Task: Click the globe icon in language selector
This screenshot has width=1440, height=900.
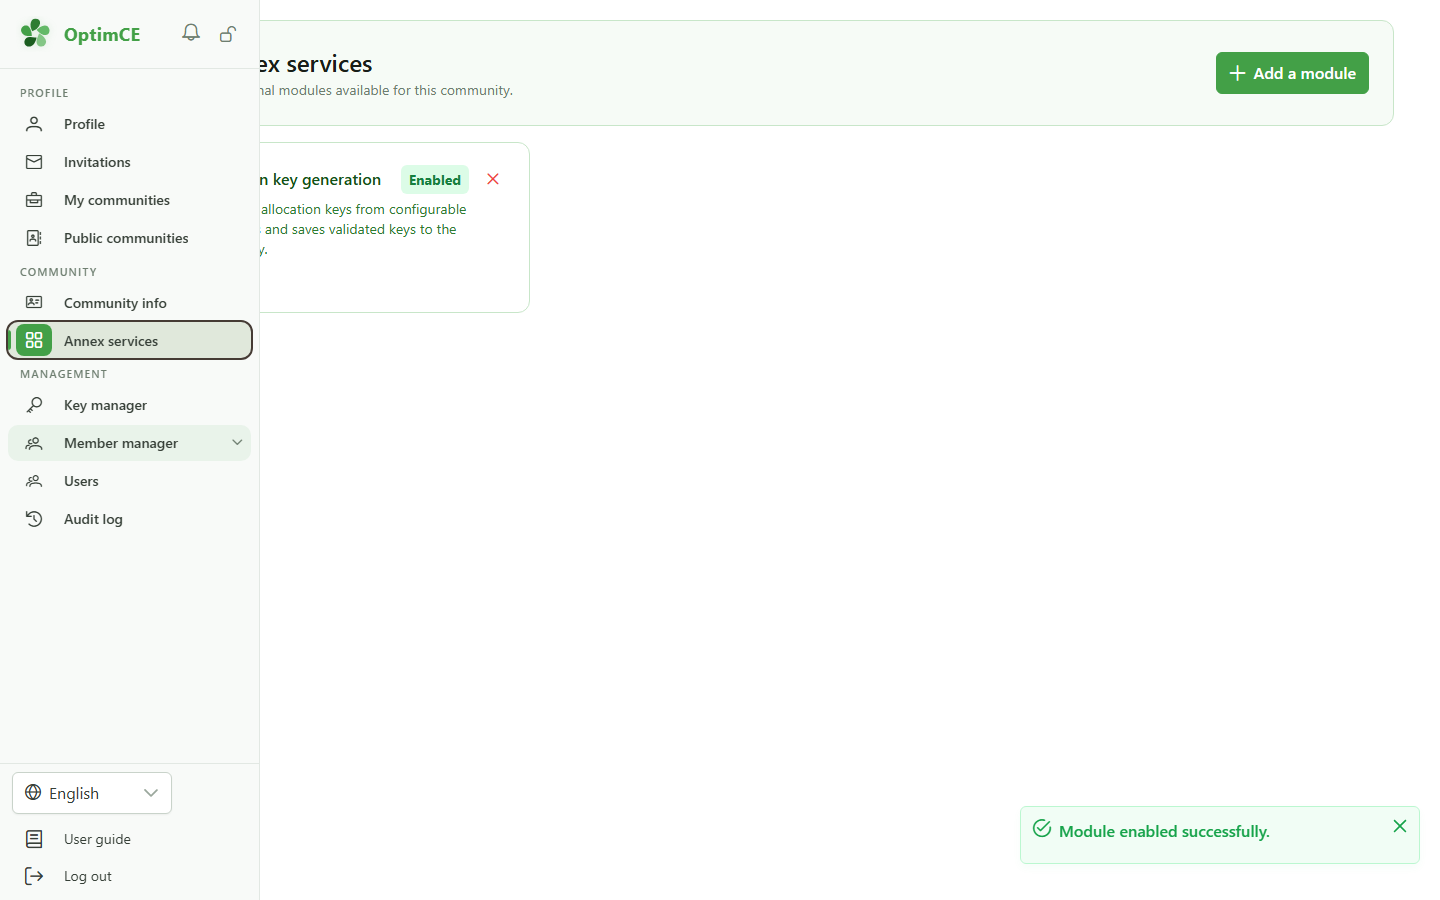Action: [x=33, y=793]
